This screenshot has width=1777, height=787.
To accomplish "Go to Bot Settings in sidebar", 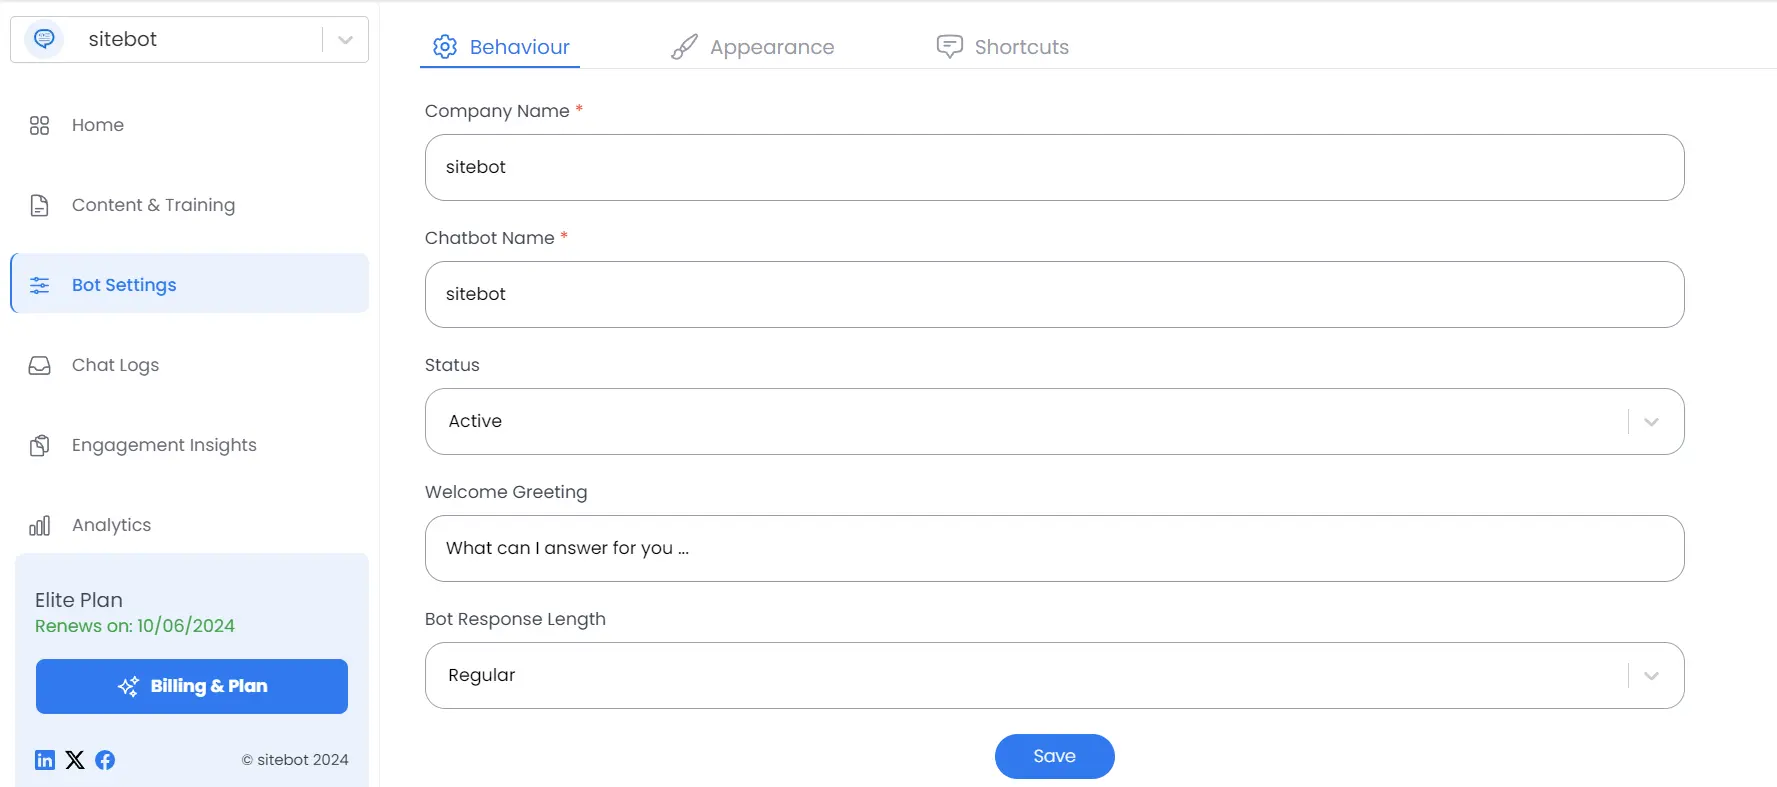I will [x=124, y=285].
